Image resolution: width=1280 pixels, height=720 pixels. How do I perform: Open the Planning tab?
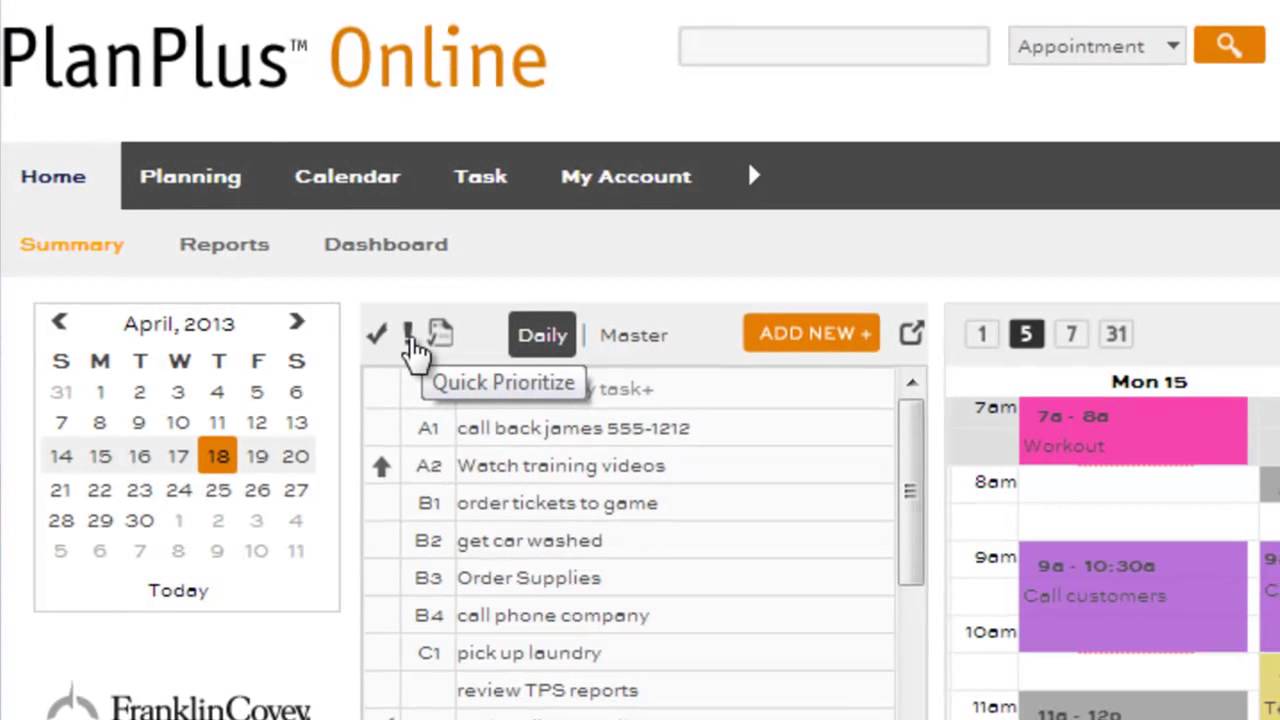click(x=190, y=176)
